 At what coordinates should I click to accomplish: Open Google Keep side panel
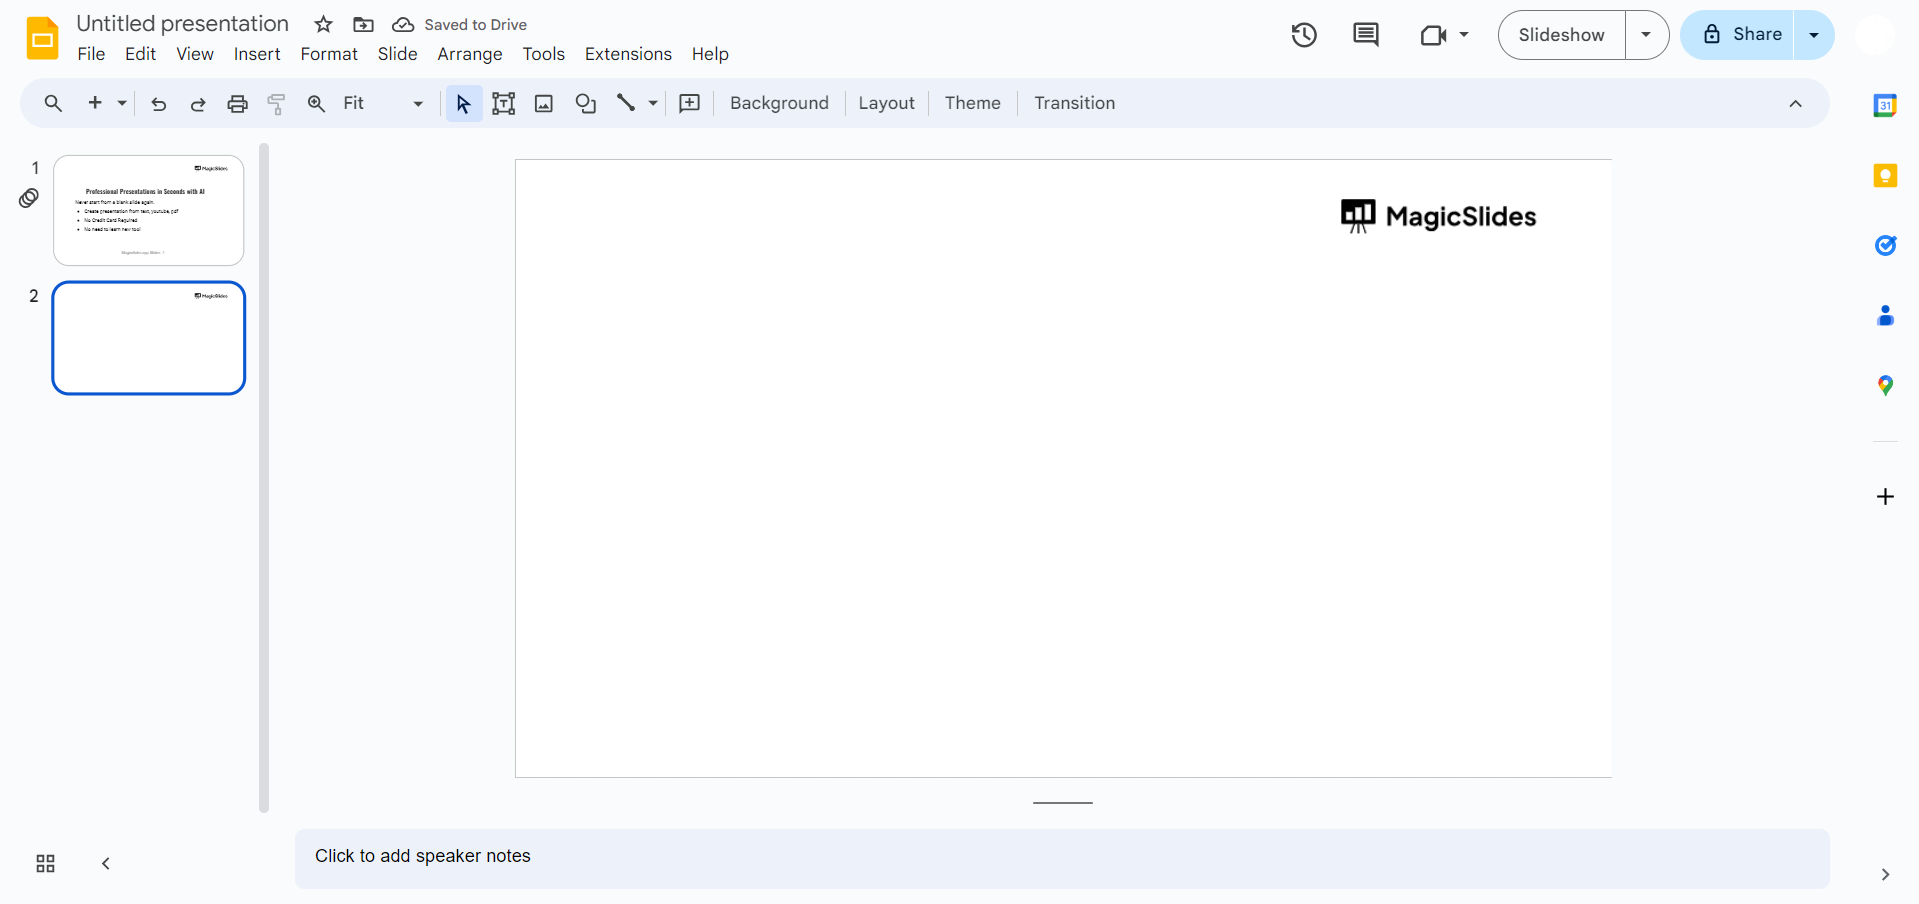pyautogui.click(x=1885, y=176)
